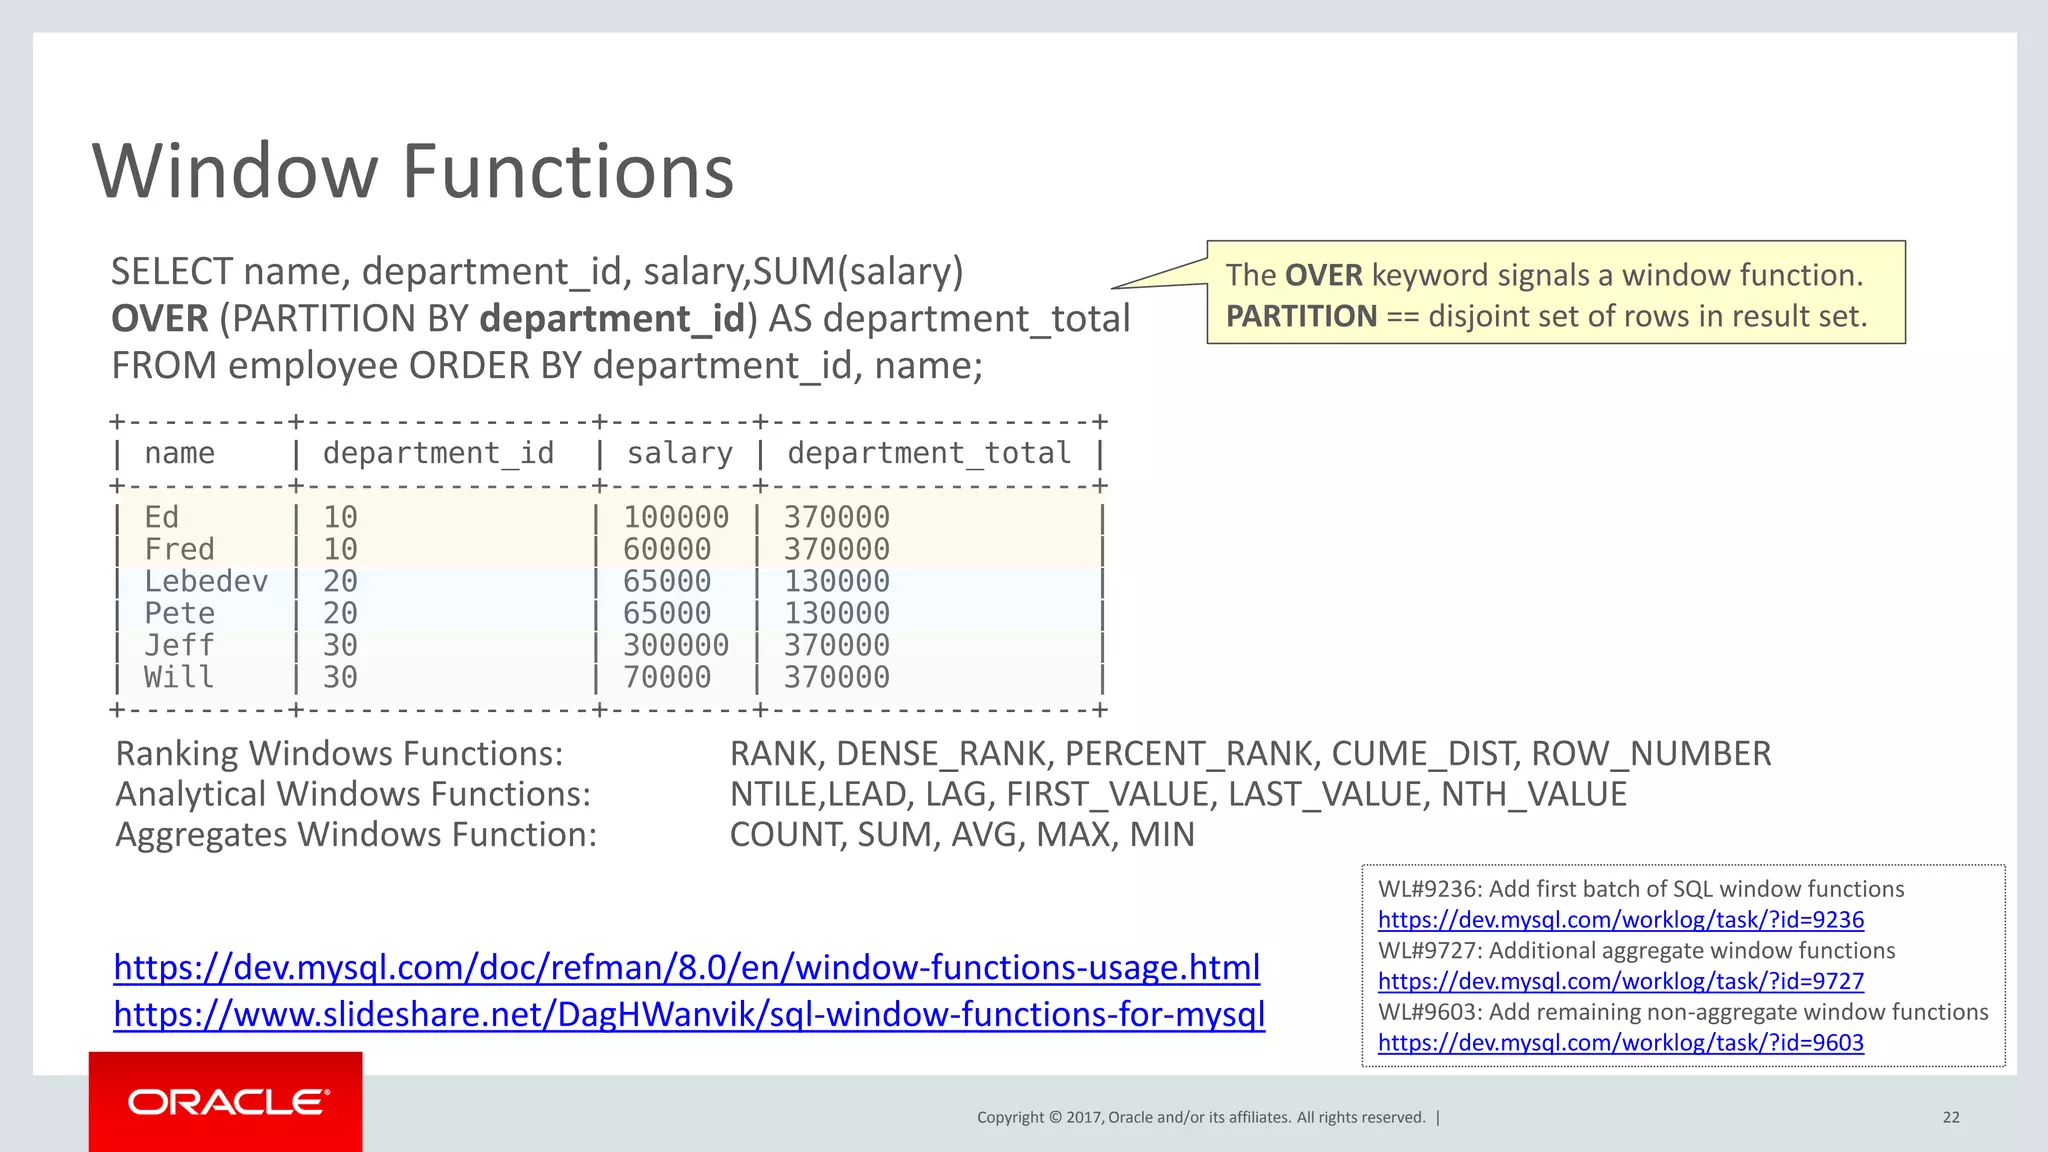Image resolution: width=2048 pixels, height=1152 pixels.
Task: Click the 'COUNT, SUM, AVG, MAX, MIN' list
Action: (963, 835)
